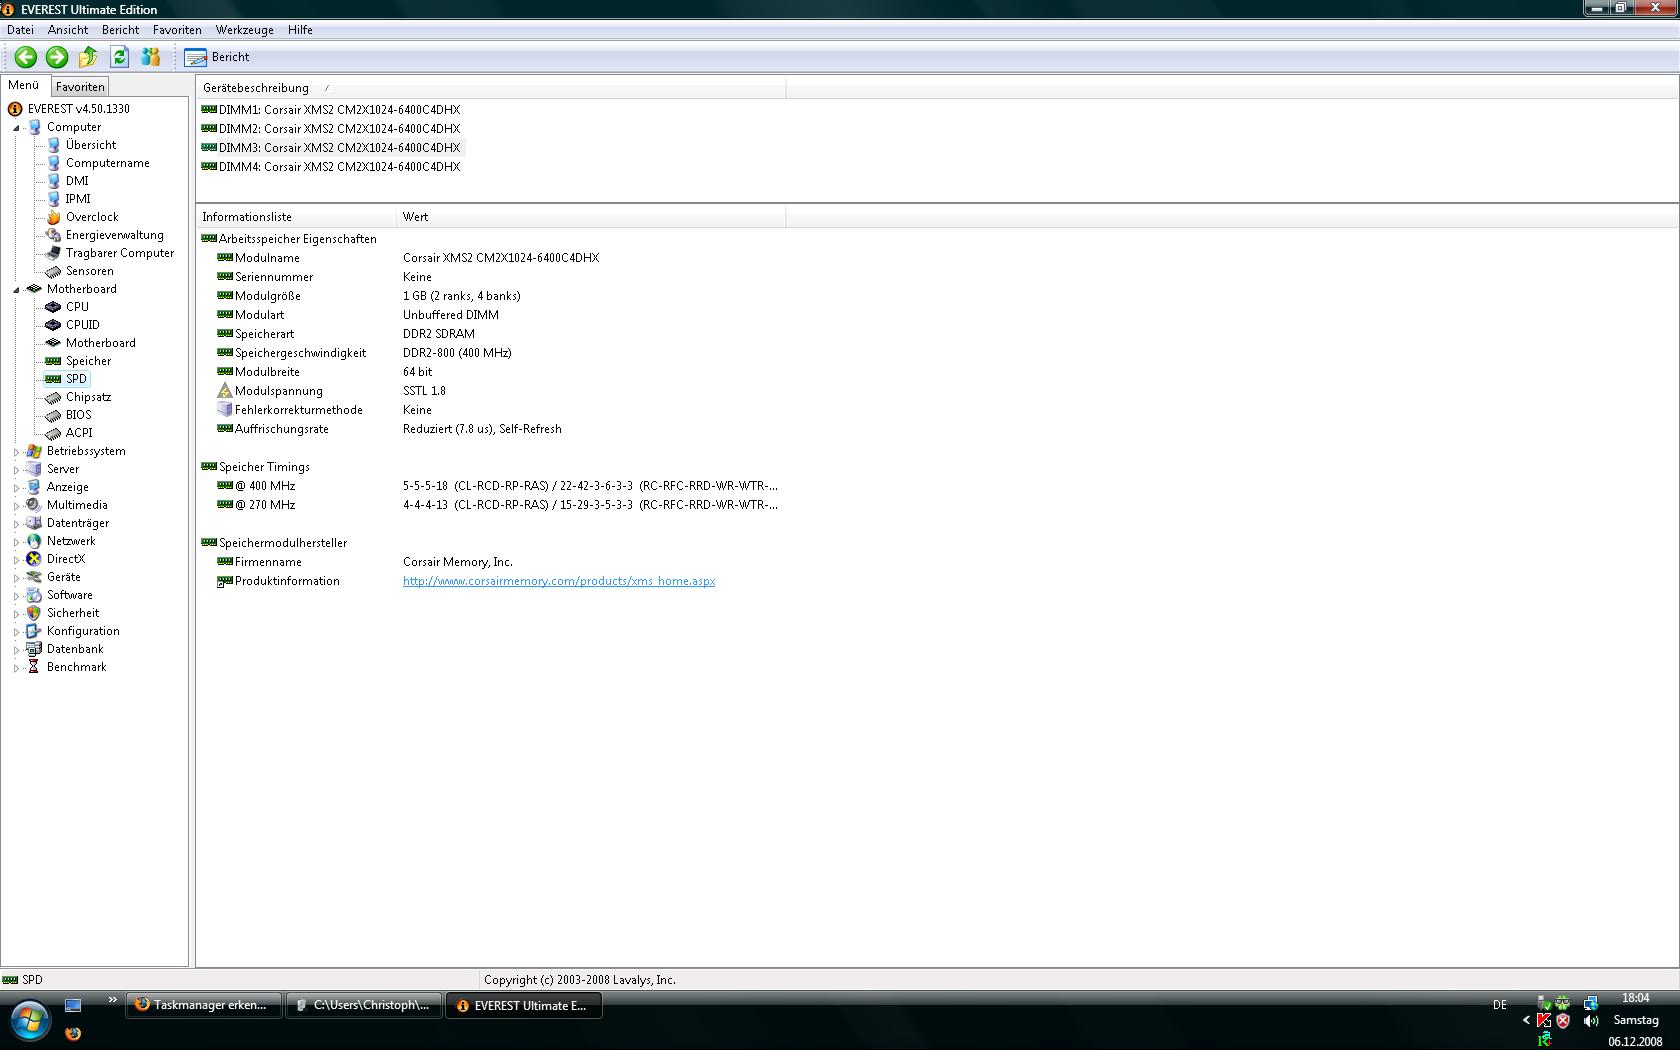Click the Show Desktop quick launch icon
The image size is (1680, 1050).
coord(73,1005)
